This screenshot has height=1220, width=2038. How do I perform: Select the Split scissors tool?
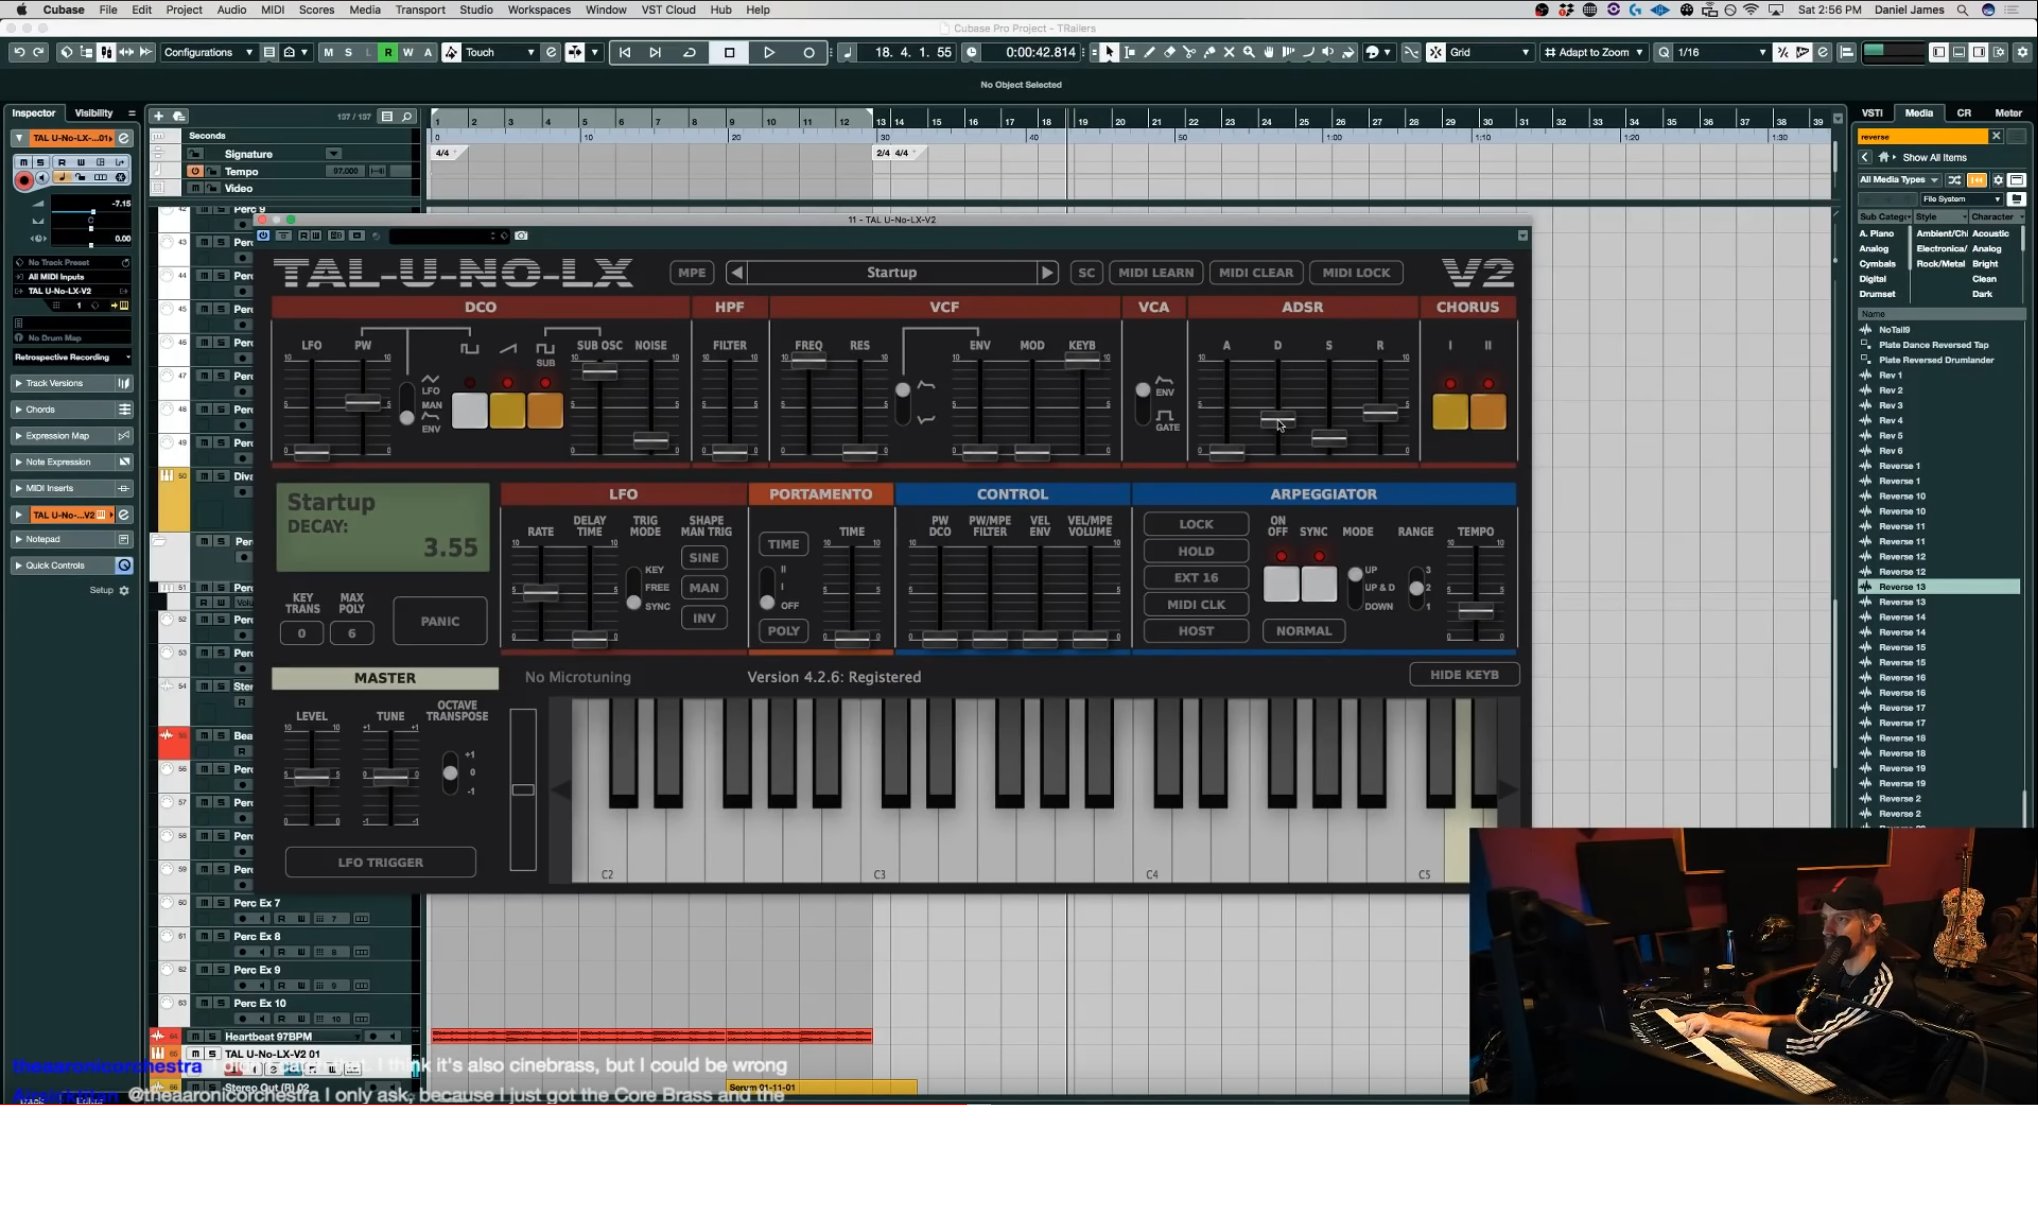(1189, 52)
